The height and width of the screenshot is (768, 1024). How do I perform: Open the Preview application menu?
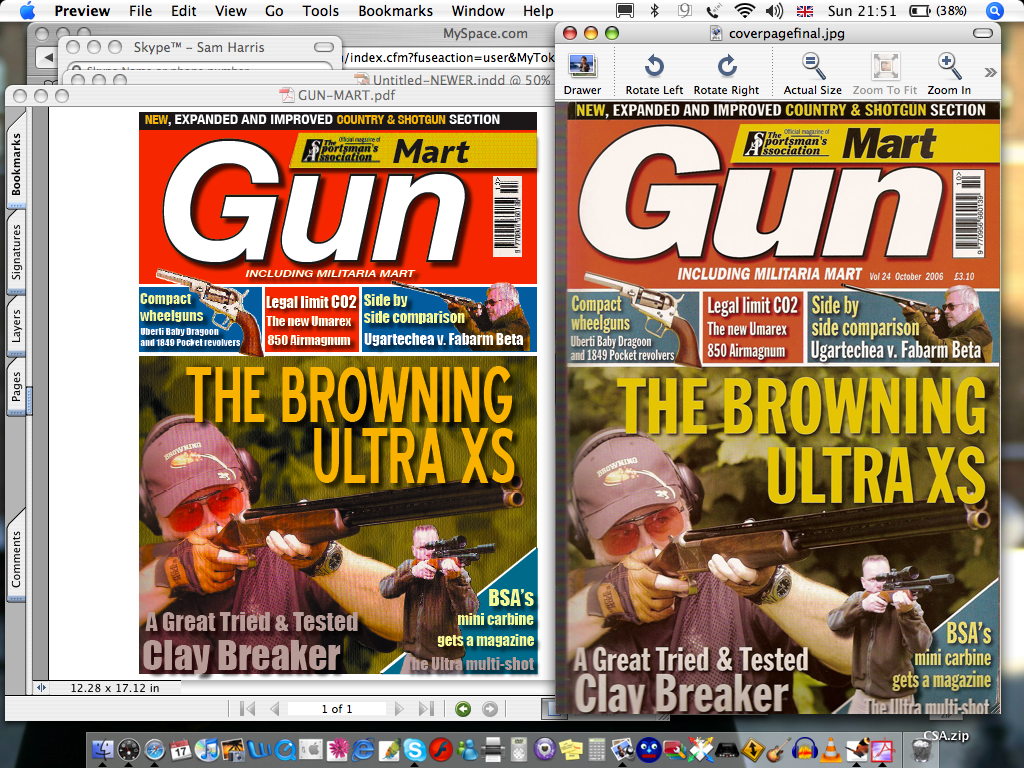coord(82,10)
